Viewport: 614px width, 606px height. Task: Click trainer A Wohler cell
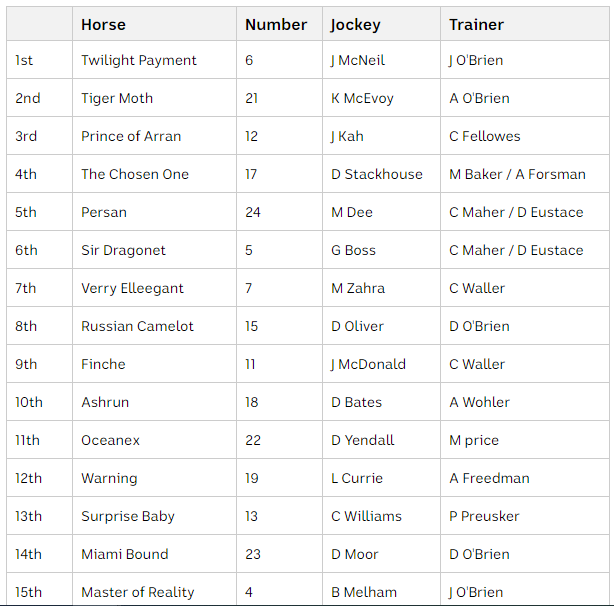click(x=479, y=402)
